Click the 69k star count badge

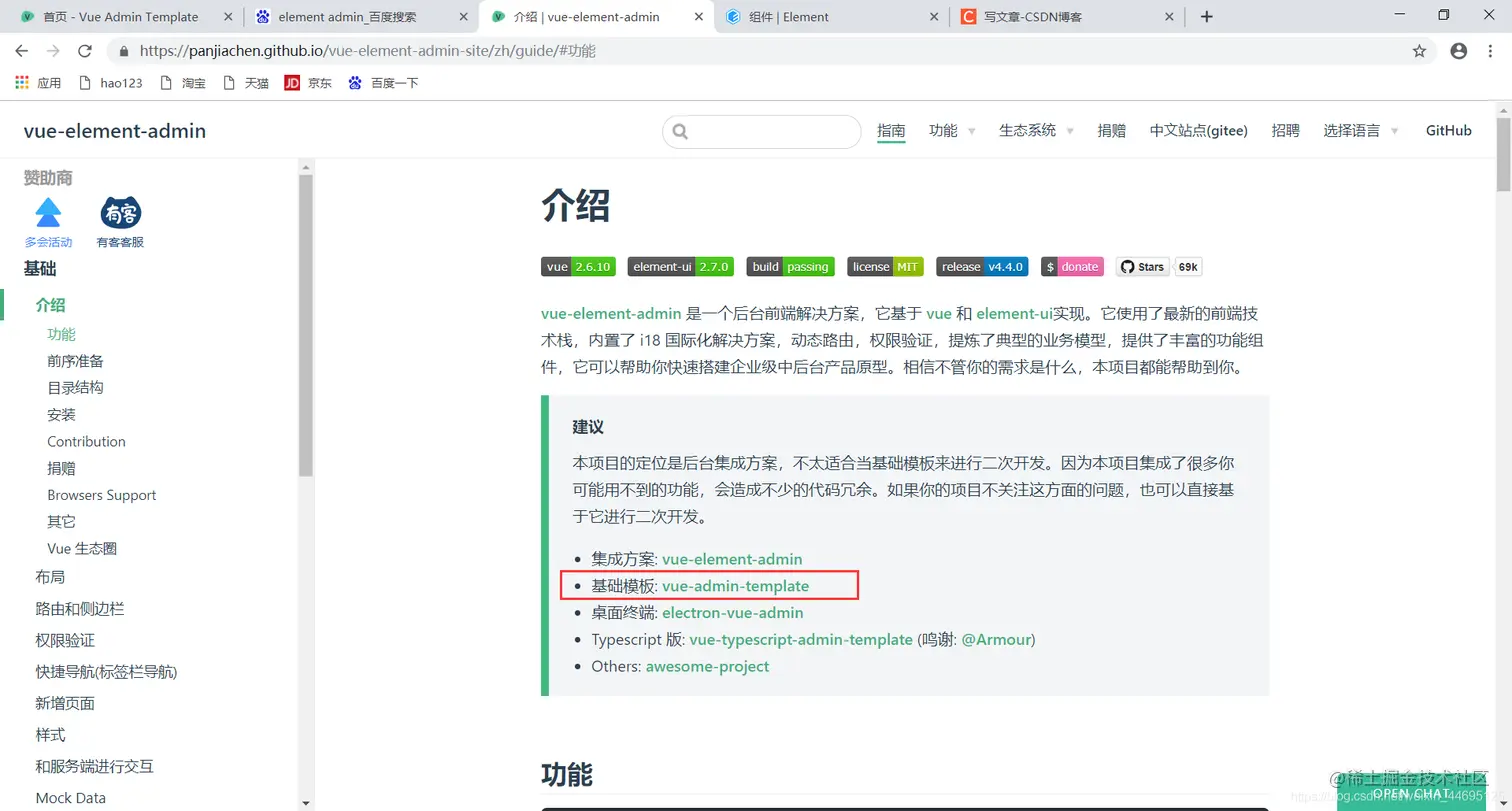click(1188, 267)
